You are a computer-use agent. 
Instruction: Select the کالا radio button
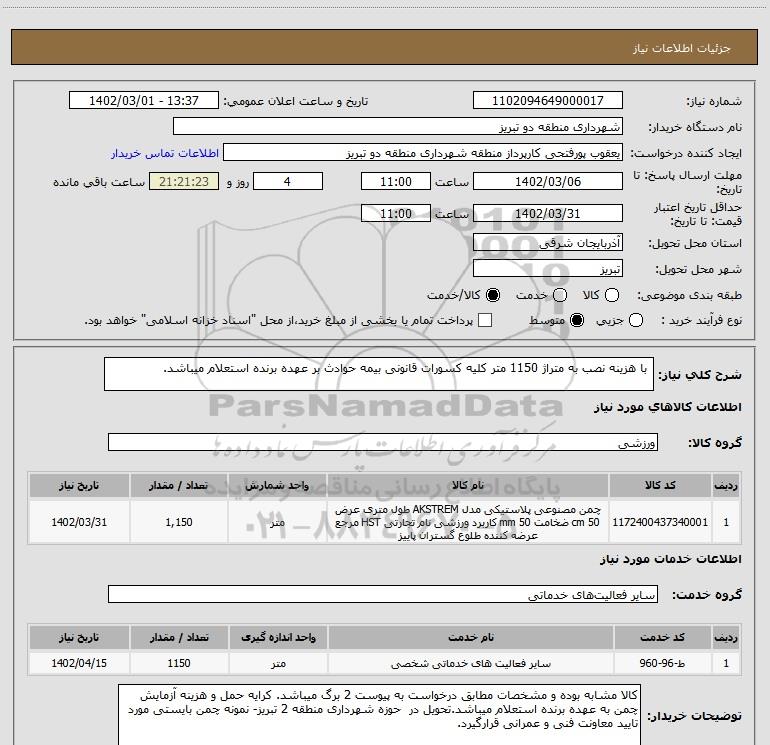click(x=612, y=295)
